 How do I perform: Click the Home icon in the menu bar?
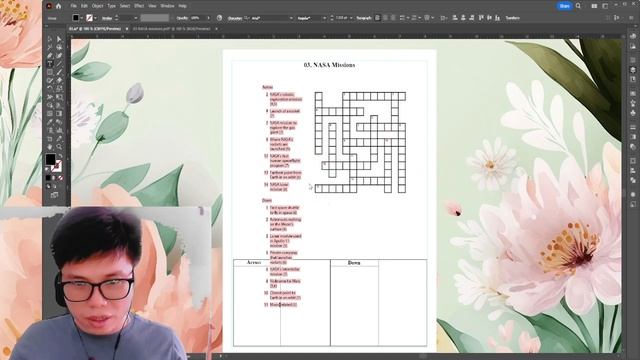click(58, 6)
